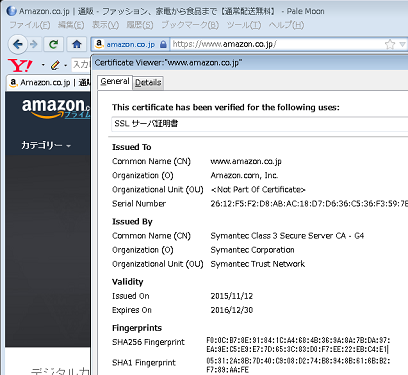
Task: Click the certificate serial number value
Action: [309, 203]
